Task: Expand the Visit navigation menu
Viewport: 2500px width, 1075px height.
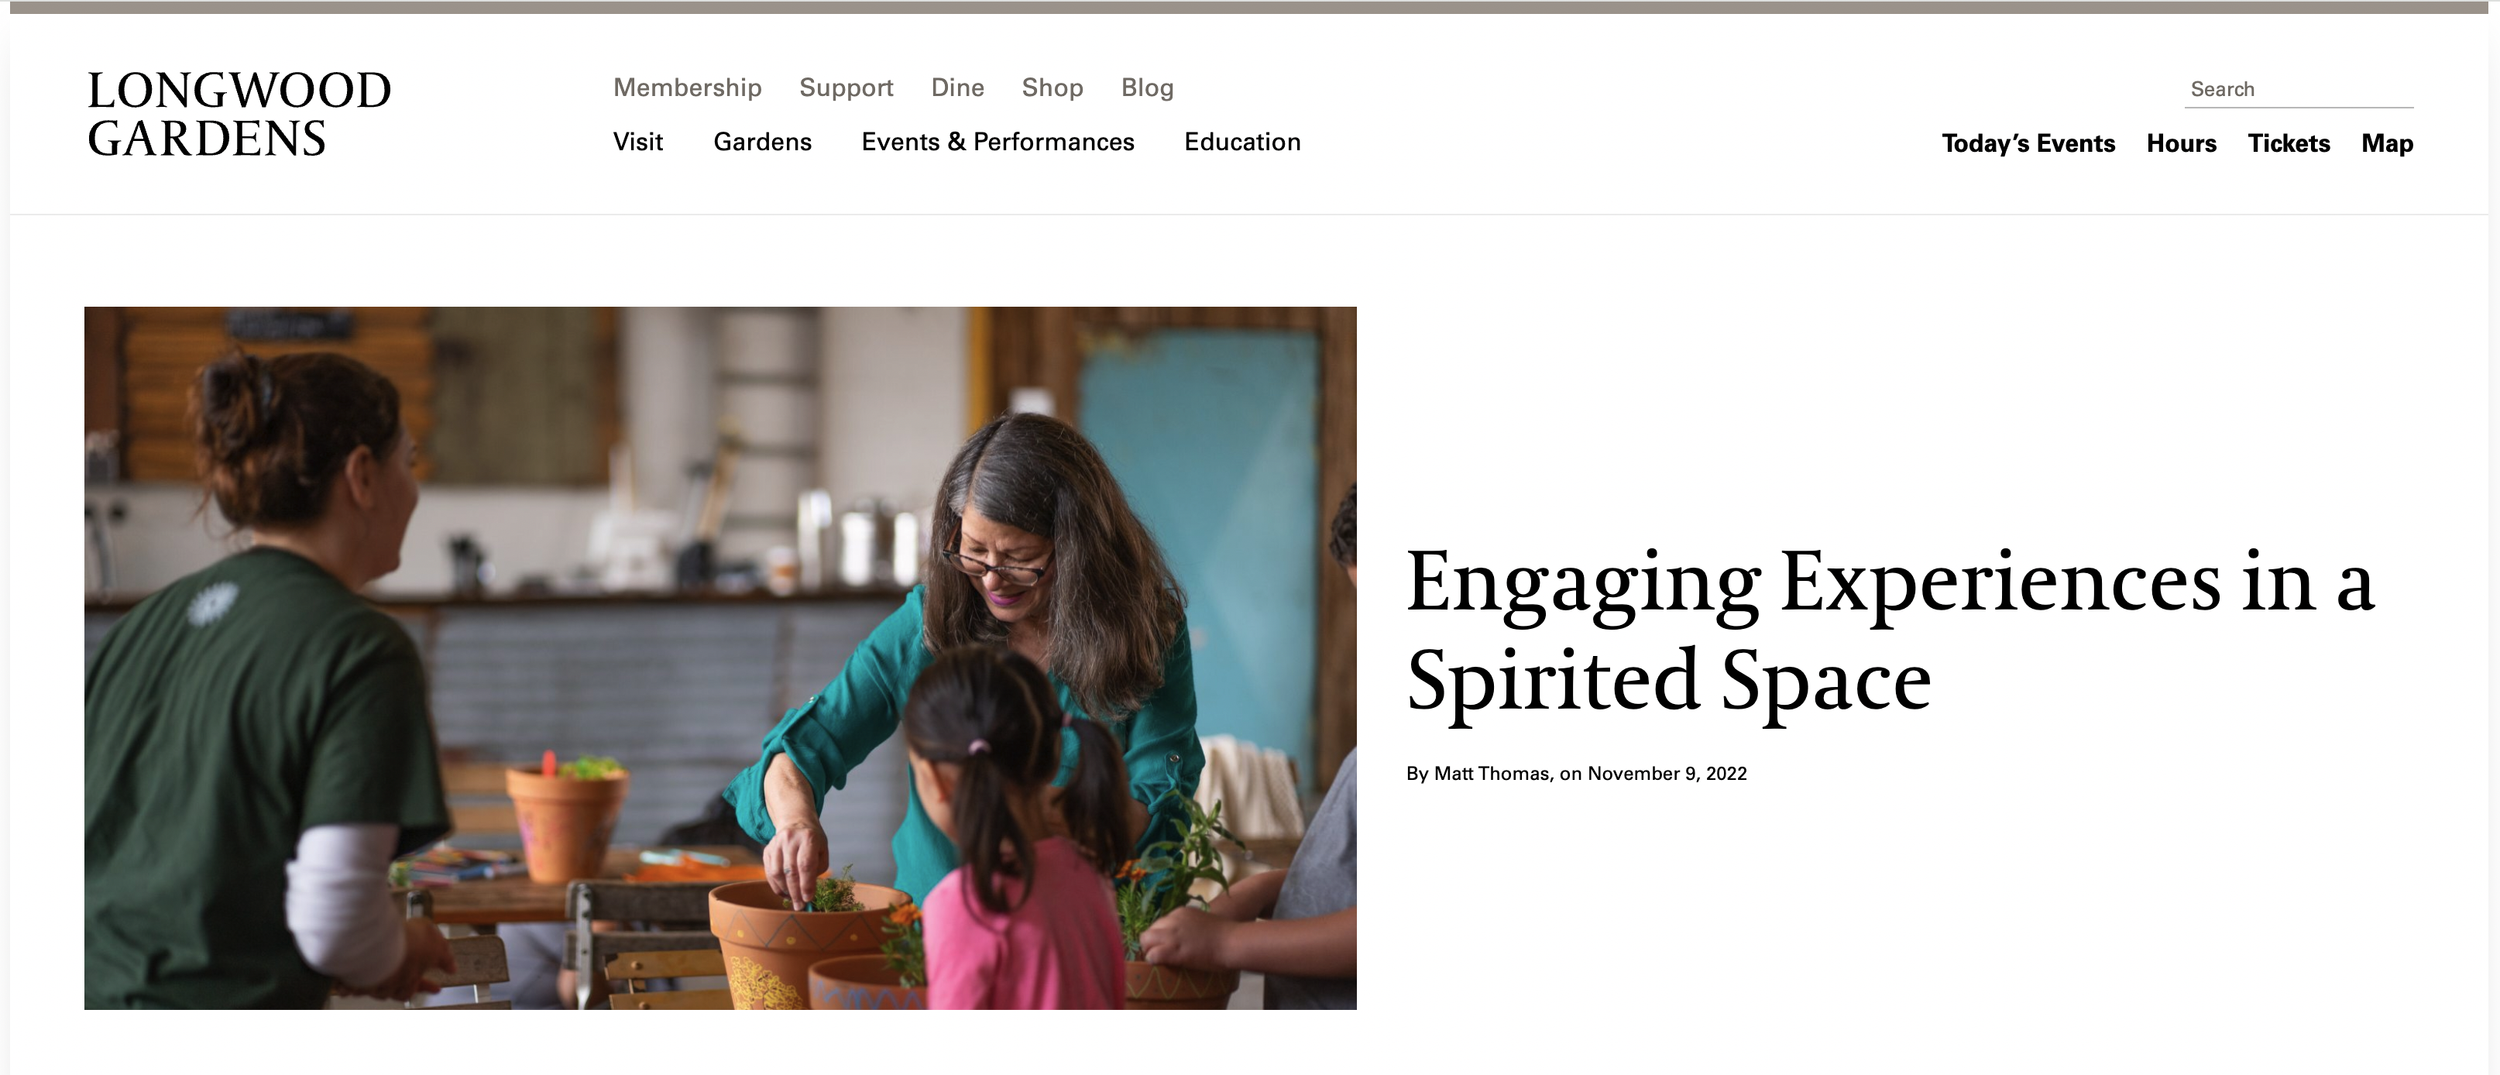Action: coord(638,142)
